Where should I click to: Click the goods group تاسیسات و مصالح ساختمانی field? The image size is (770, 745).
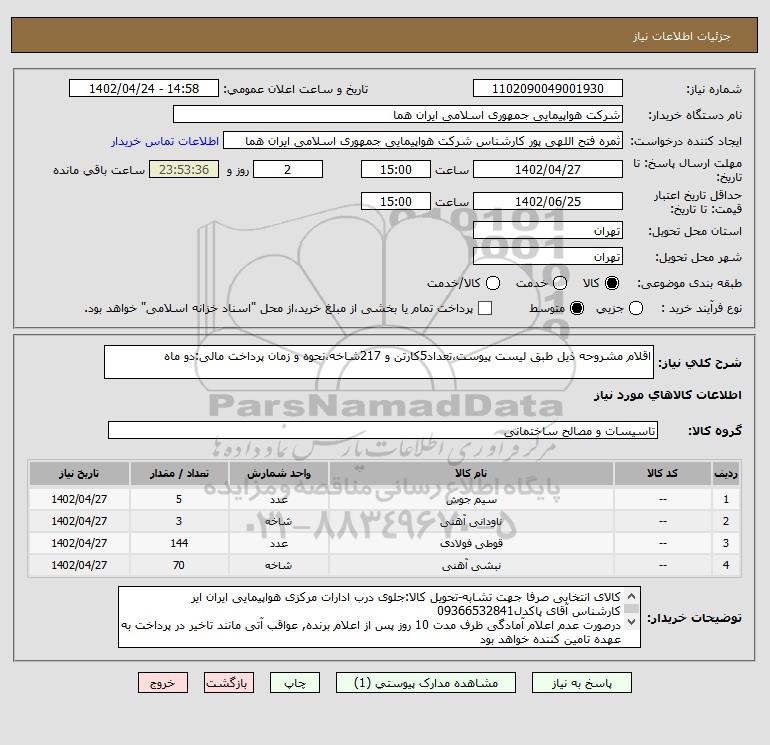[383, 430]
